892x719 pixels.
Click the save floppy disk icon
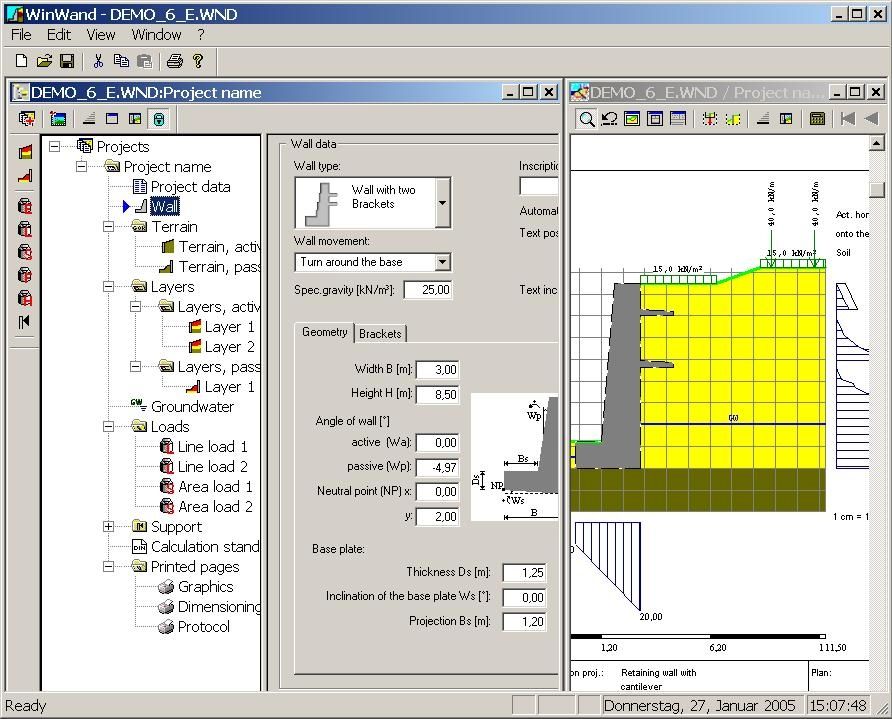[67, 61]
